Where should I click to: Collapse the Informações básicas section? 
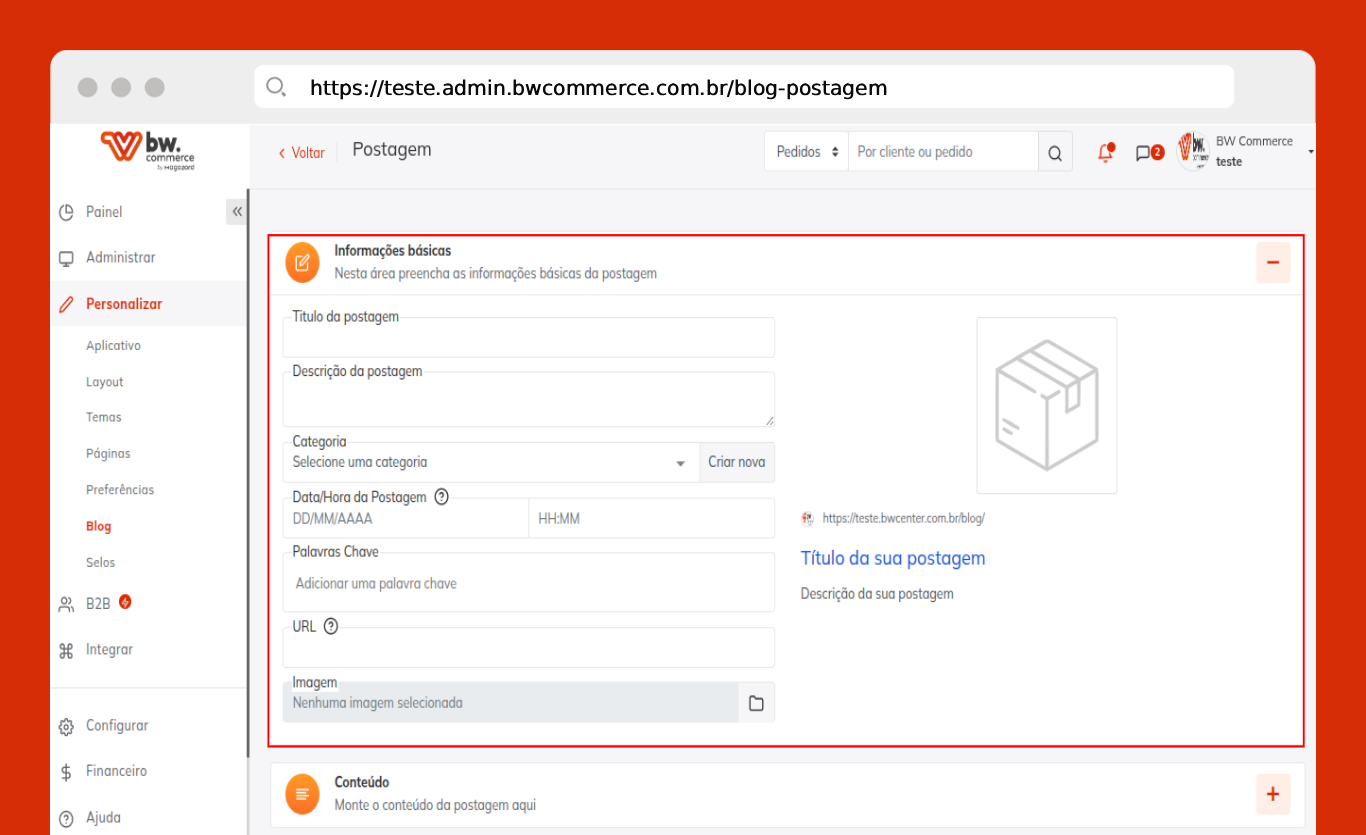pyautogui.click(x=1273, y=262)
